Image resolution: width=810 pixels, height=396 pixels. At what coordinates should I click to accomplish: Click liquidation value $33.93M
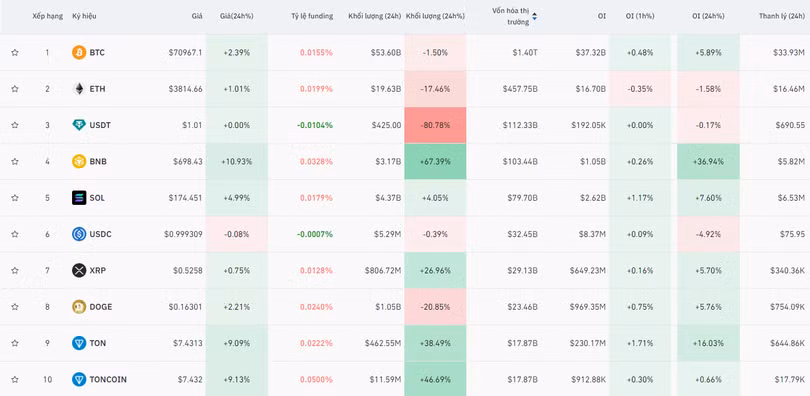(789, 53)
